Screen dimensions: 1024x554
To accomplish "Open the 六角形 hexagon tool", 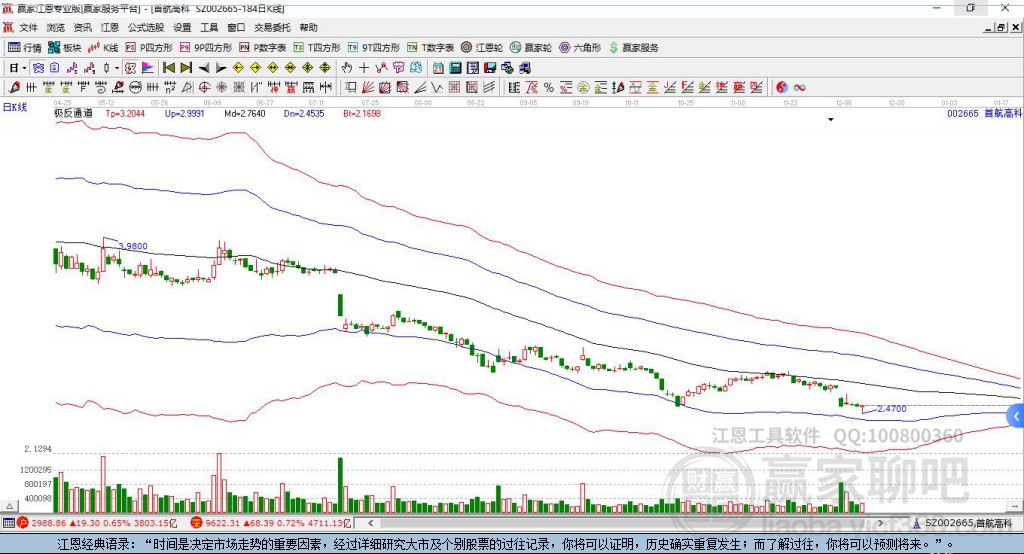I will pyautogui.click(x=580, y=48).
